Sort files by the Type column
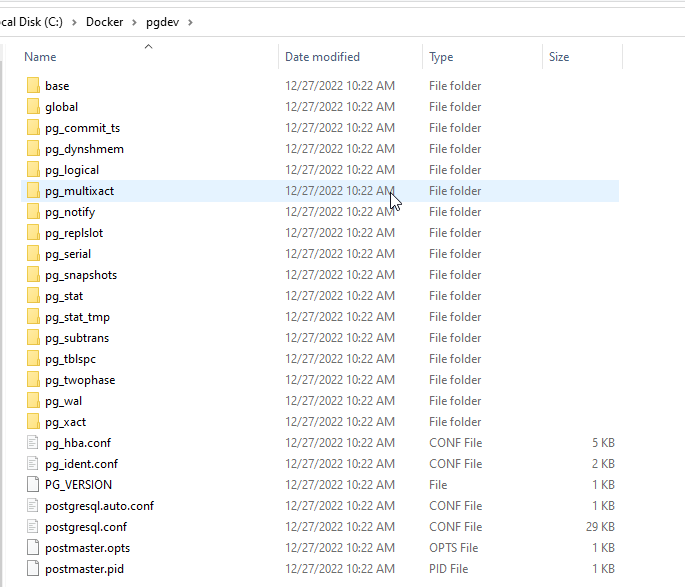 [x=441, y=57]
